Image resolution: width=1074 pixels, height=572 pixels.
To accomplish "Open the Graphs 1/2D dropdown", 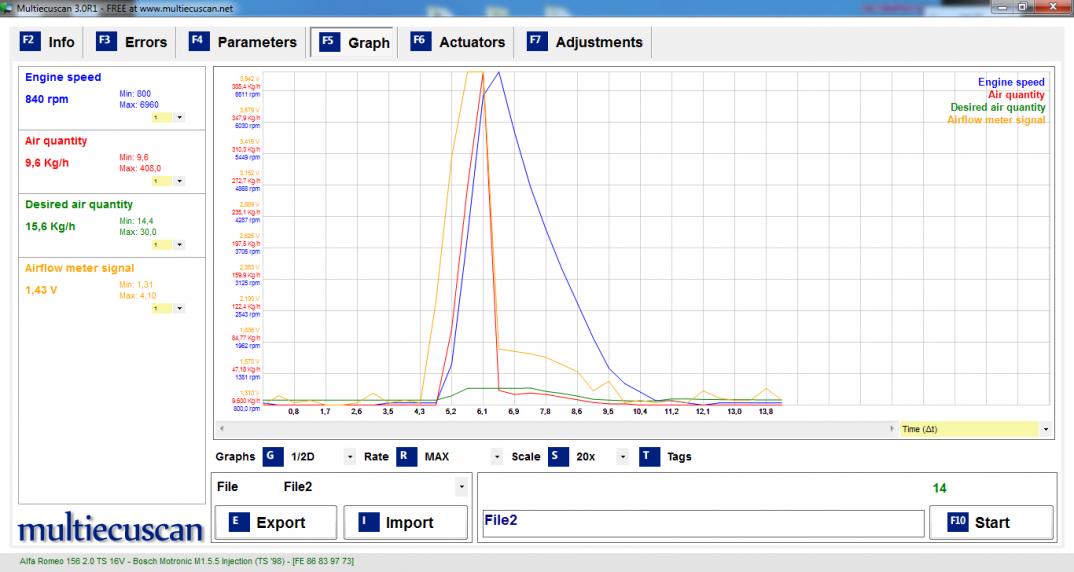I will click(x=349, y=457).
